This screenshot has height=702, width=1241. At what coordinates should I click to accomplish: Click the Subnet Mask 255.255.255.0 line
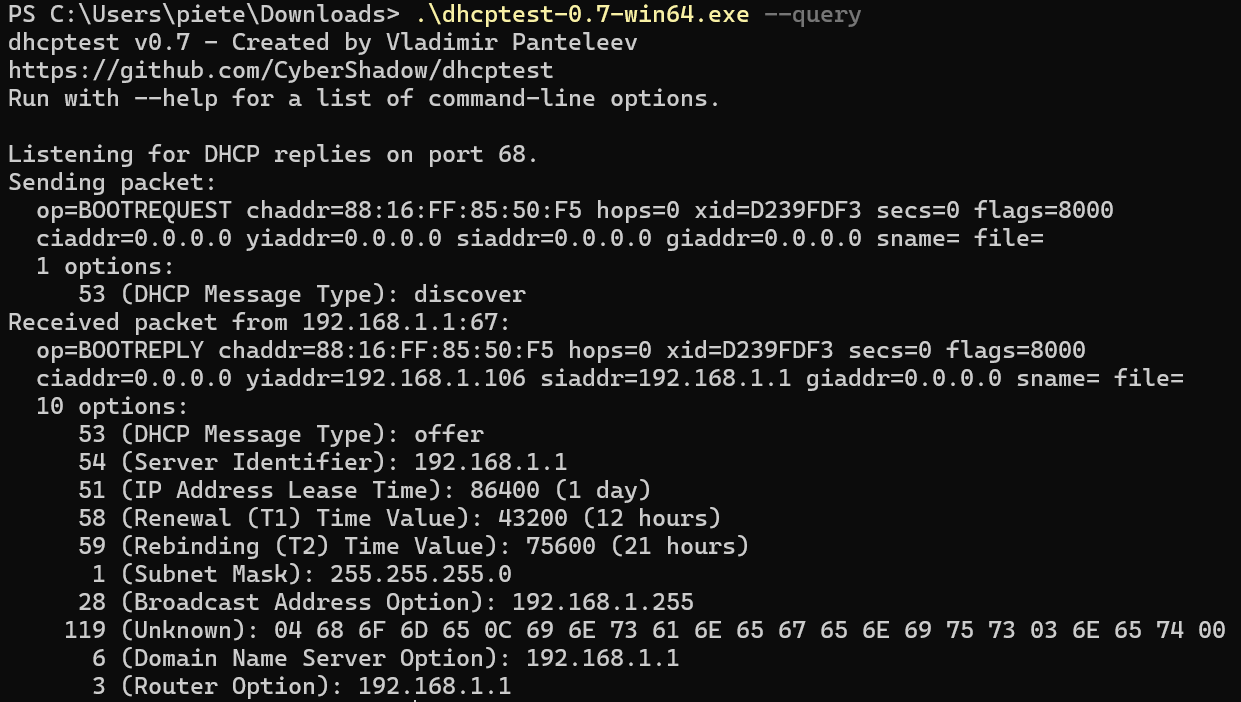[x=294, y=574]
